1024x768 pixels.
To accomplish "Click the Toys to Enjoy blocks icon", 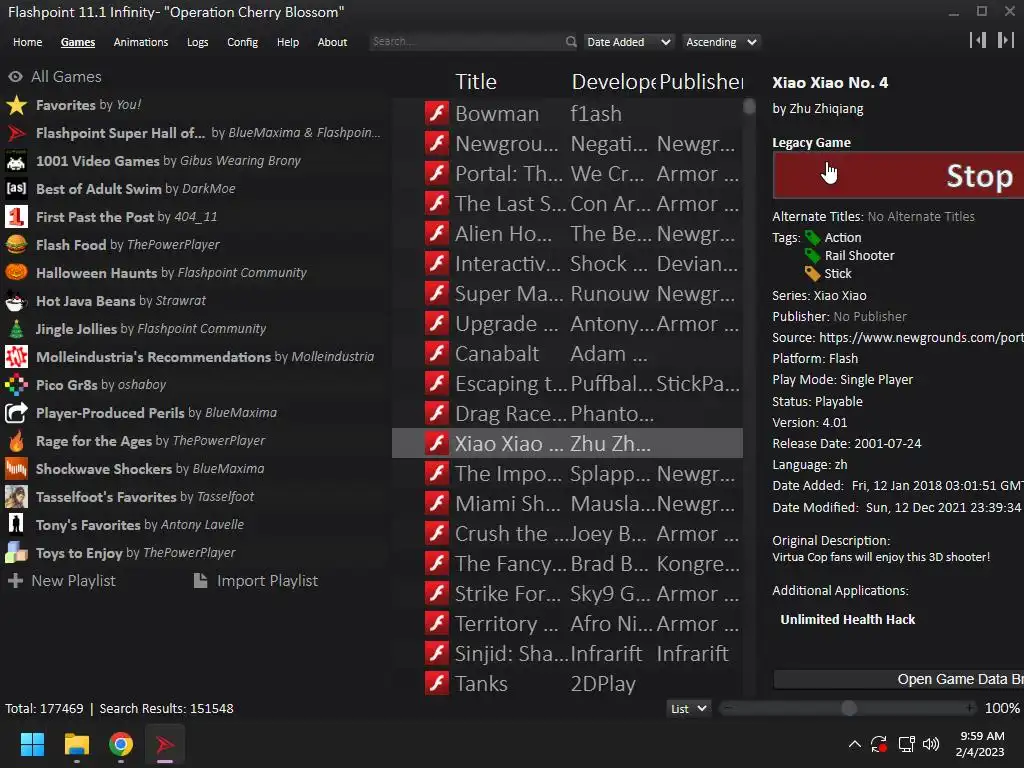I will tap(16, 552).
